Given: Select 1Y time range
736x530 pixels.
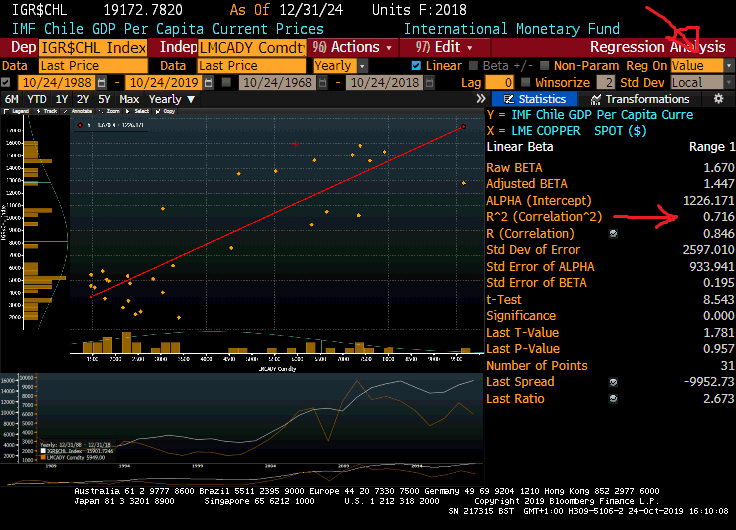Looking at the screenshot, I should point(61,100).
